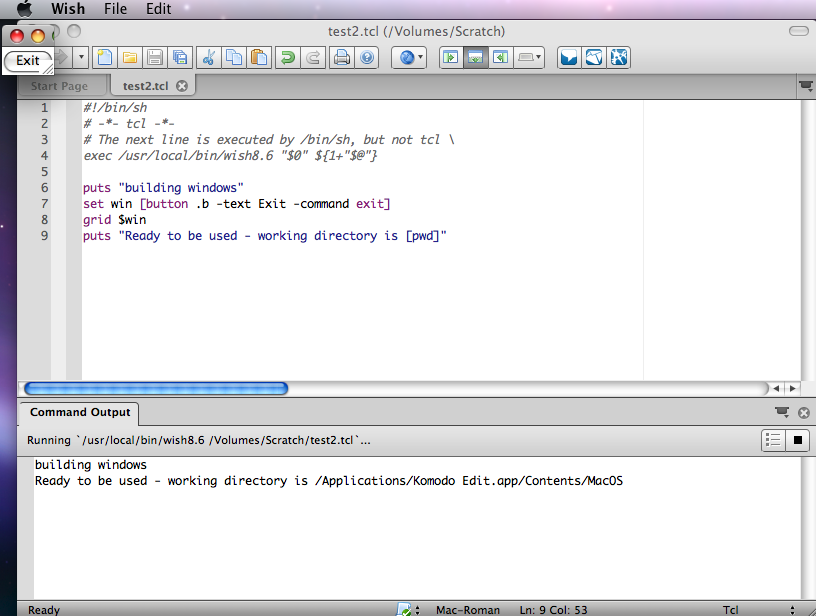The height and width of the screenshot is (616, 816).
Task: Click the Cut scissors icon
Action: click(208, 58)
